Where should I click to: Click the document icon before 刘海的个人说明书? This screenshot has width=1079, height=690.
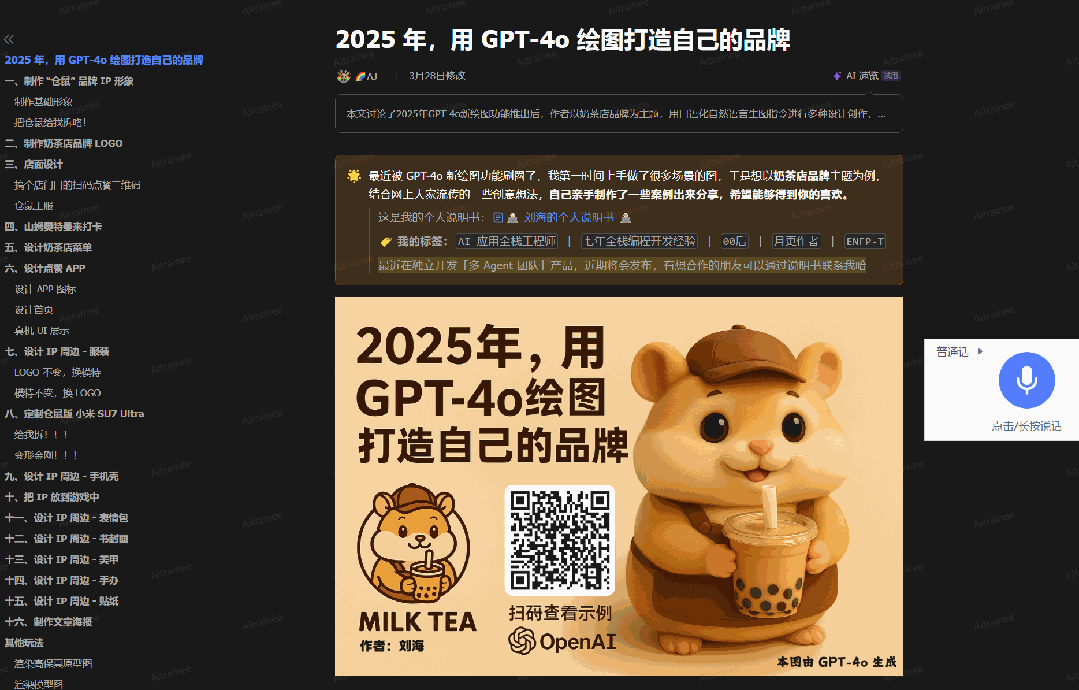click(x=498, y=217)
